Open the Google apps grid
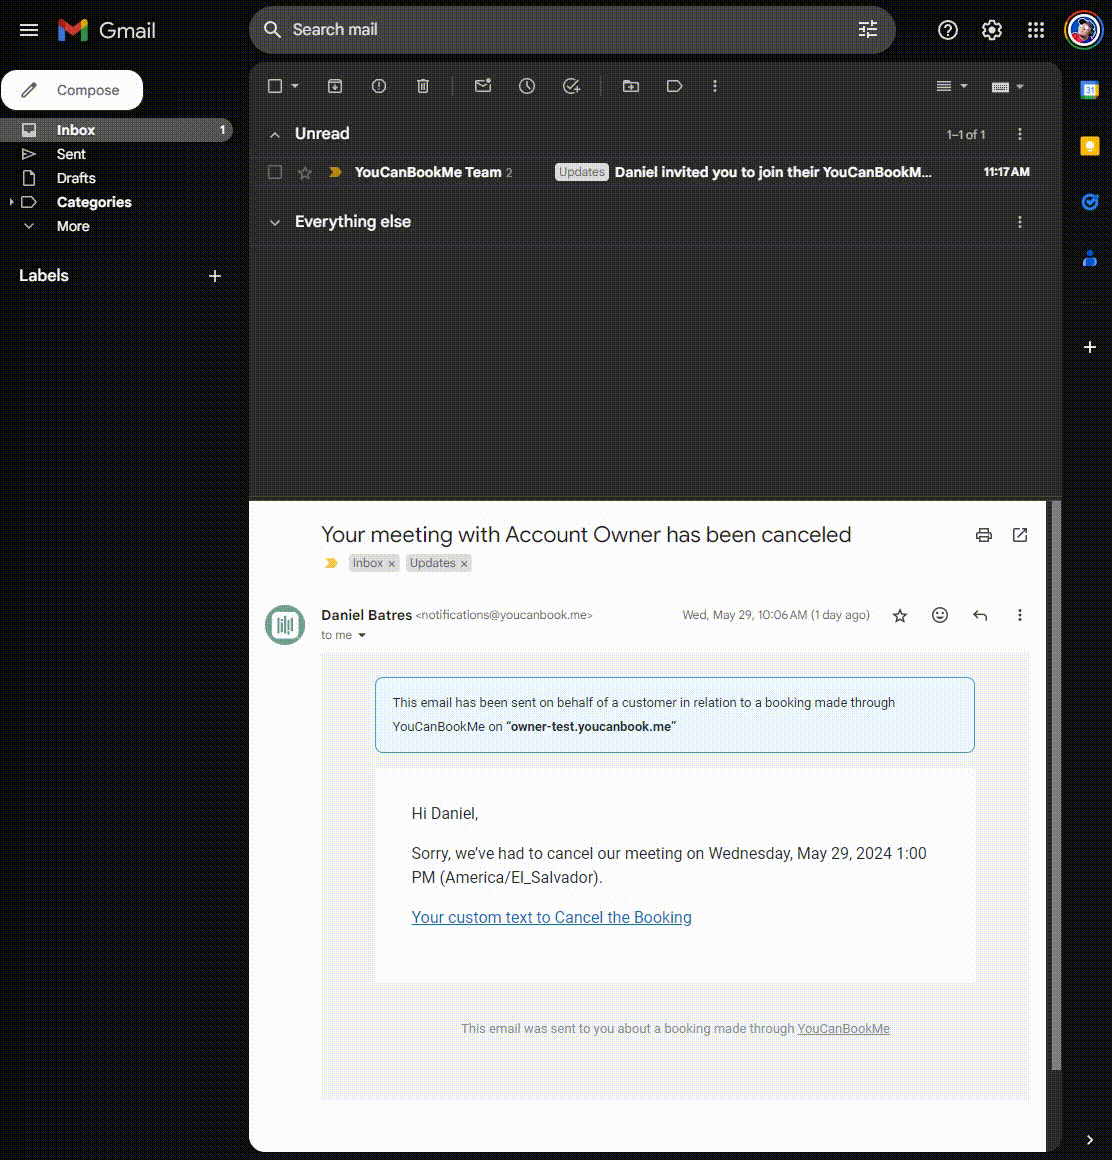 1036,30
